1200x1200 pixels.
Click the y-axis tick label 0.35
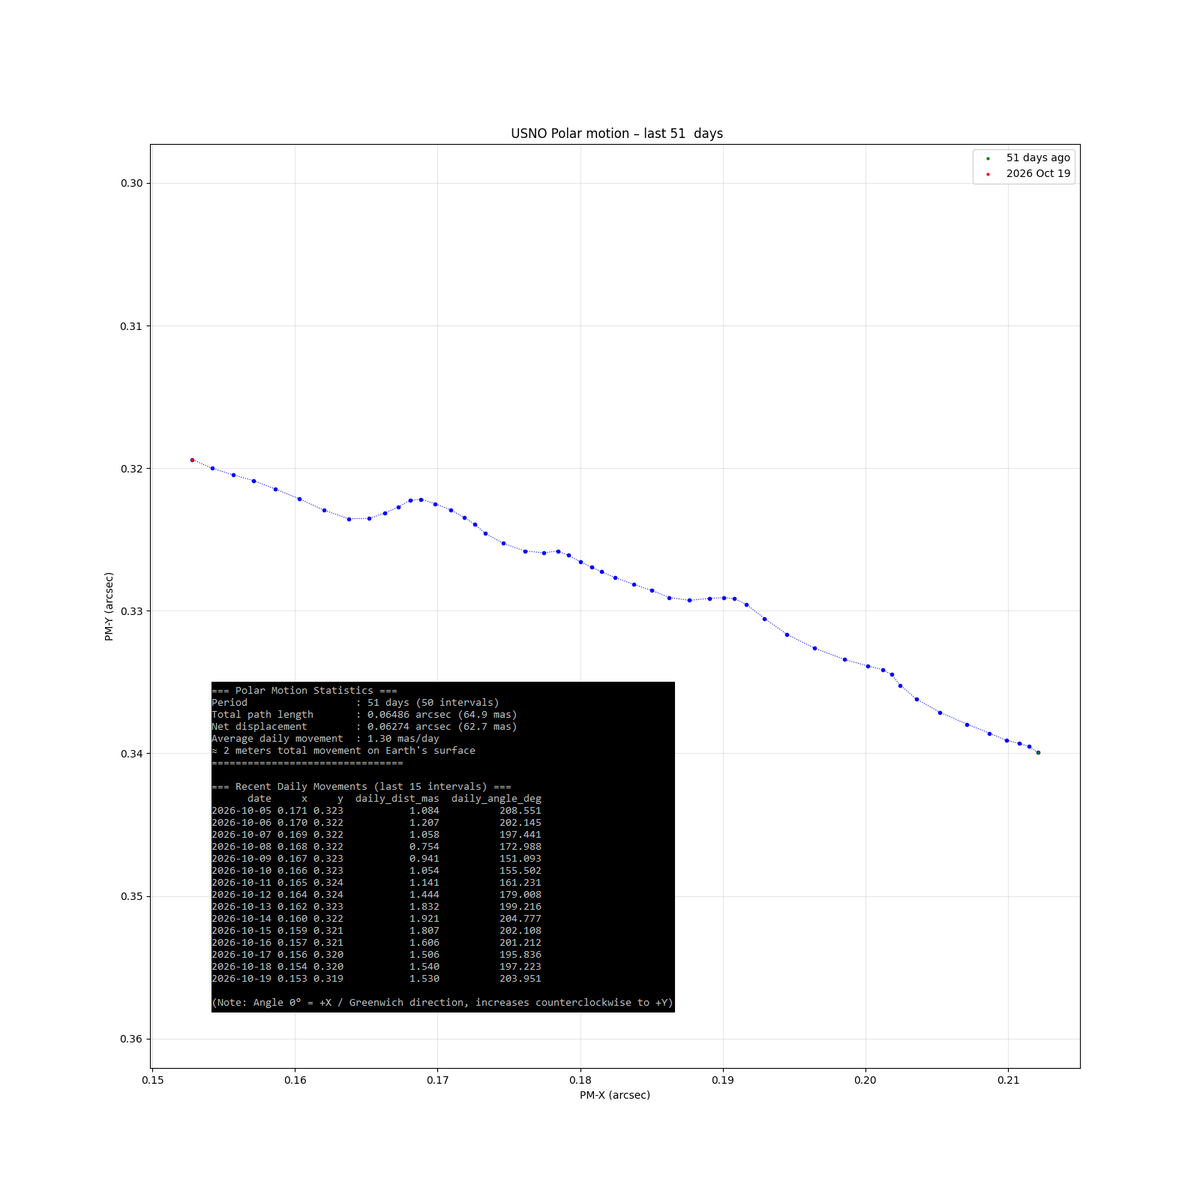pyautogui.click(x=131, y=896)
